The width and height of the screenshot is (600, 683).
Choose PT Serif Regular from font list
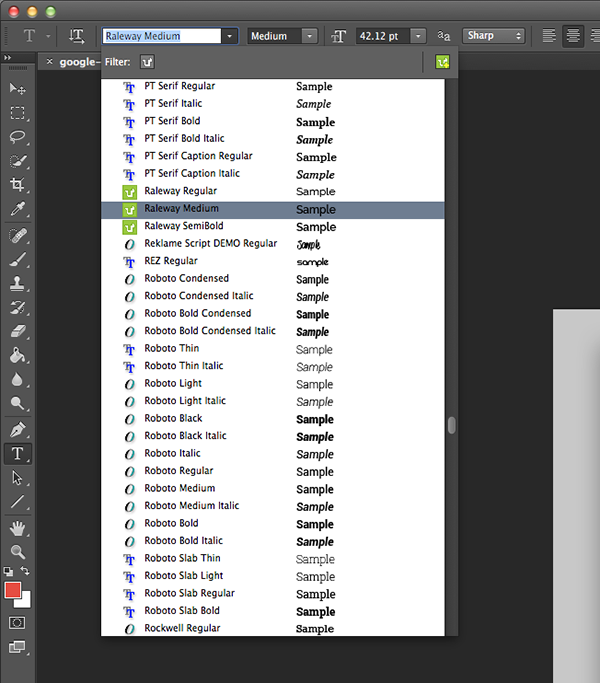pos(273,86)
